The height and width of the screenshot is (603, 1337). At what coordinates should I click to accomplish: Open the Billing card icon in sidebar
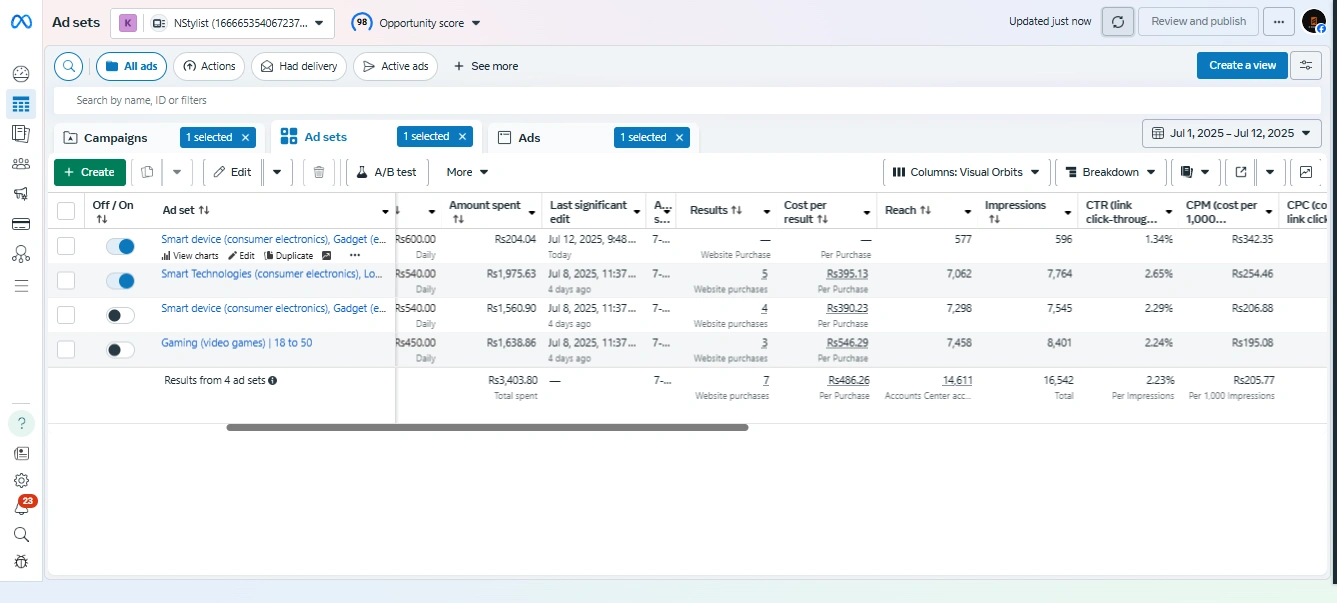[x=21, y=224]
